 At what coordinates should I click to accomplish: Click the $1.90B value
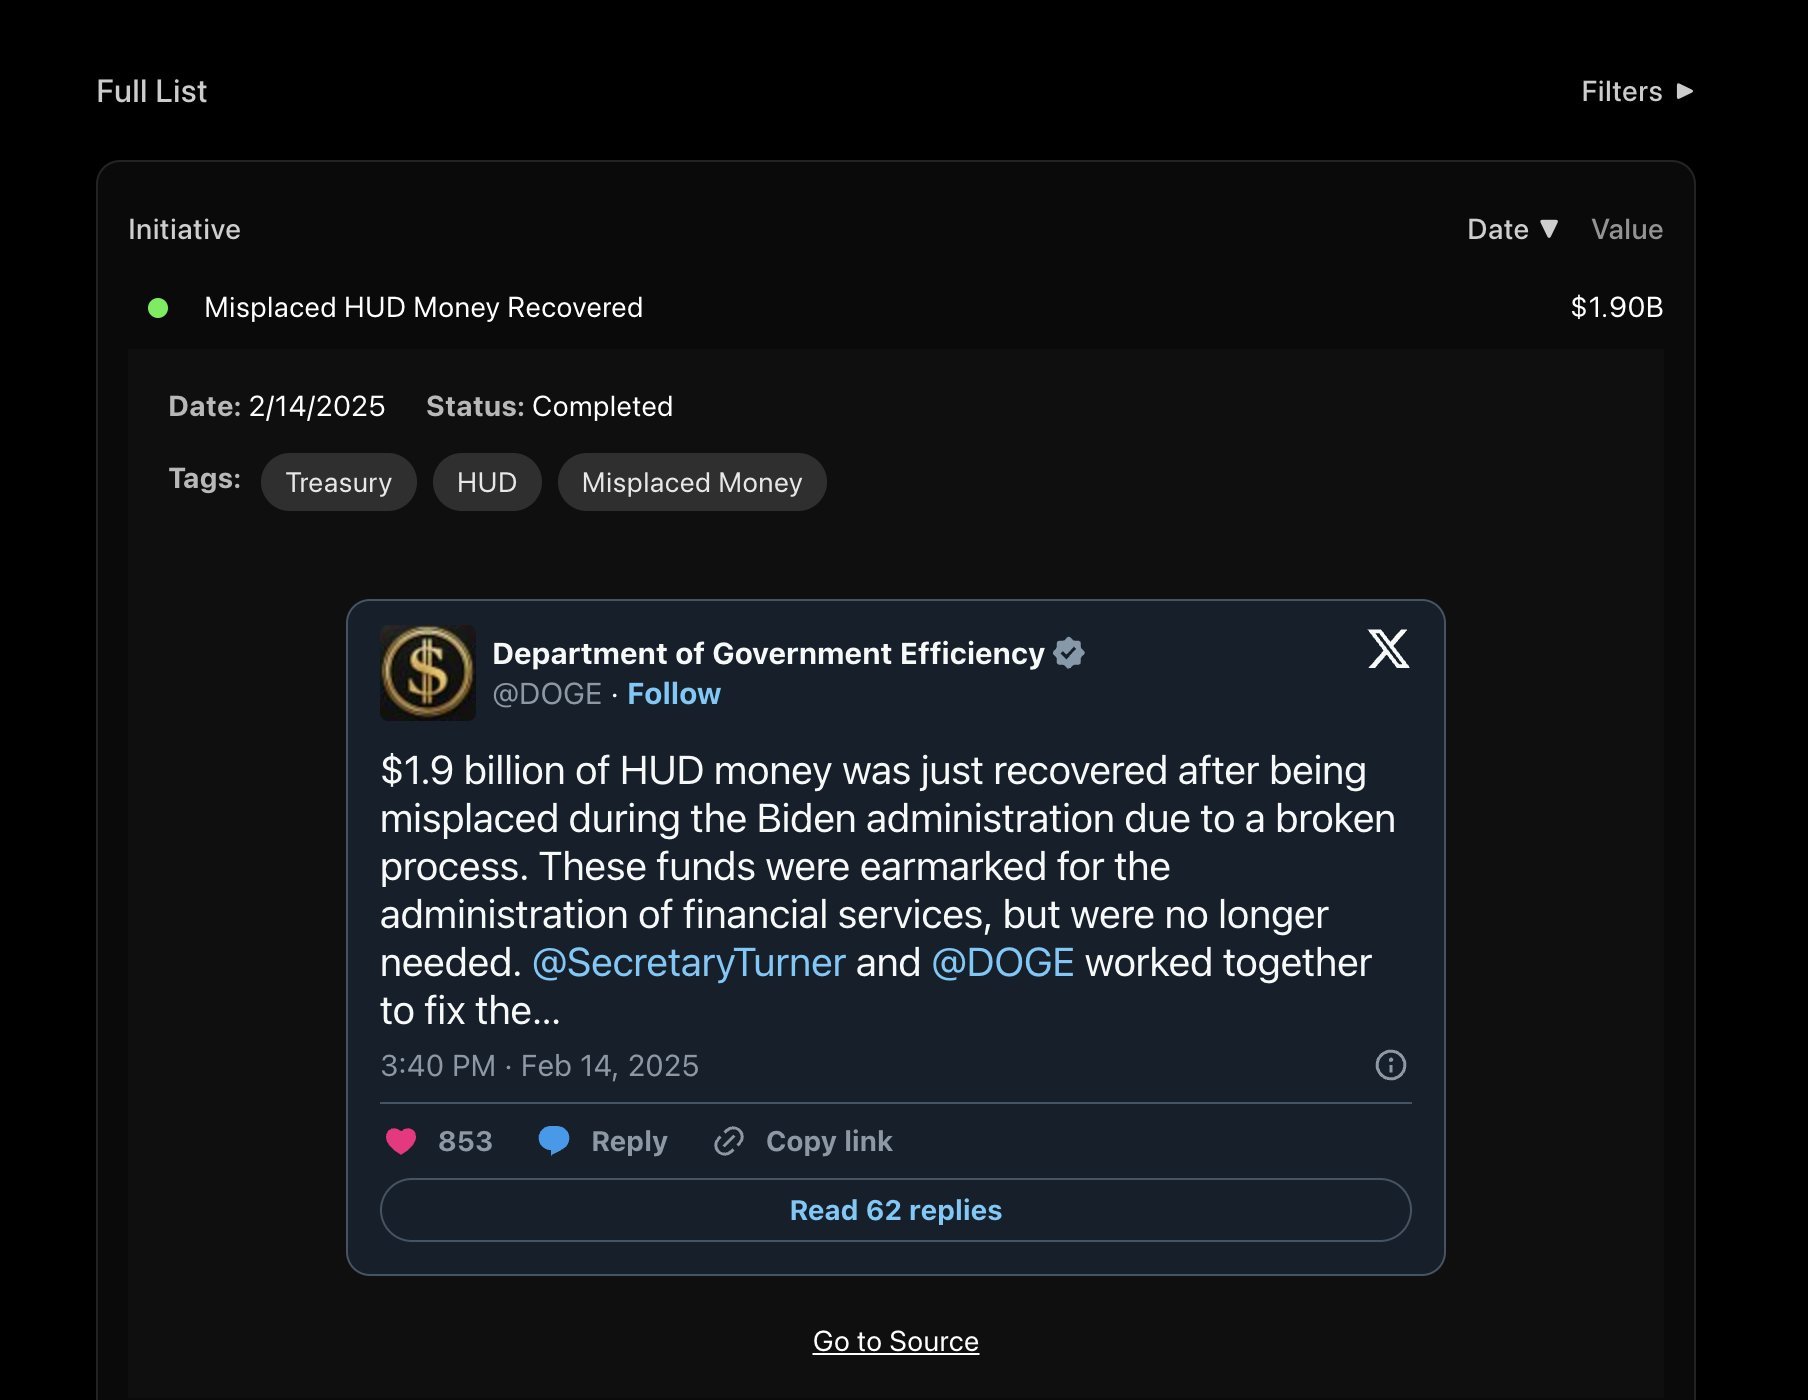tap(1616, 307)
